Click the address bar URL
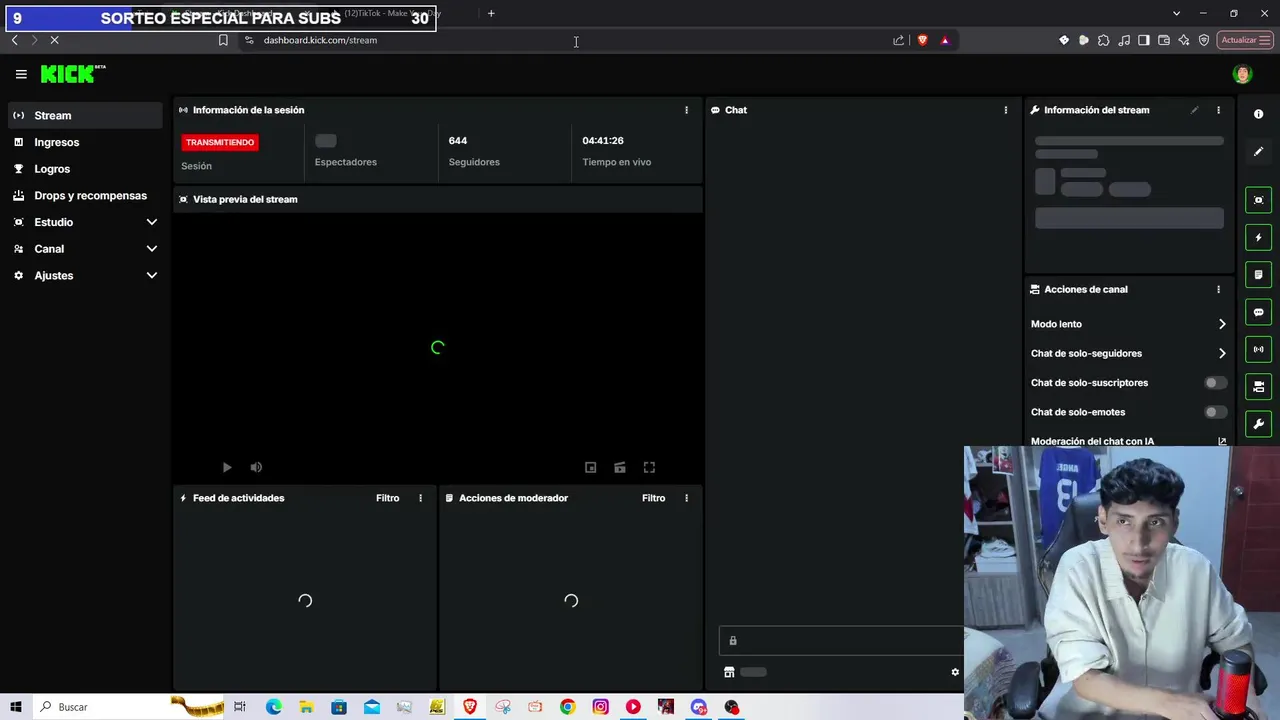The image size is (1280, 720). coord(320,40)
